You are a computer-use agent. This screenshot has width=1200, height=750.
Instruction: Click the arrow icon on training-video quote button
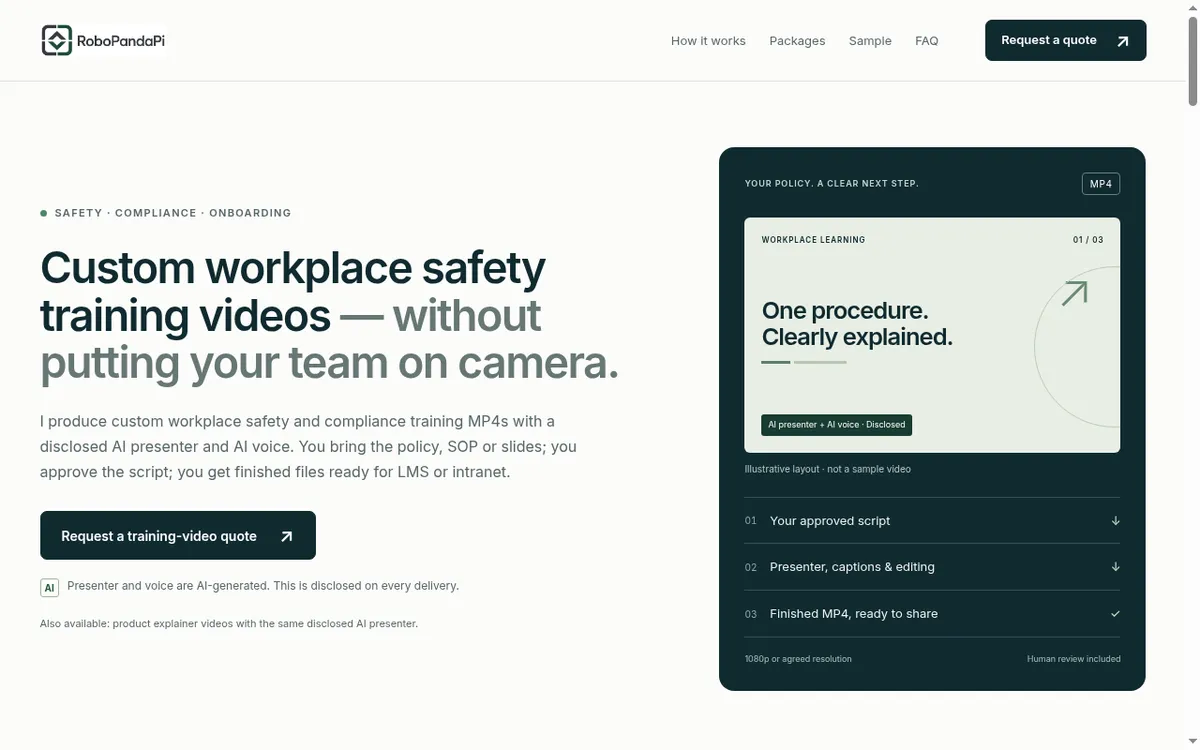[287, 536]
